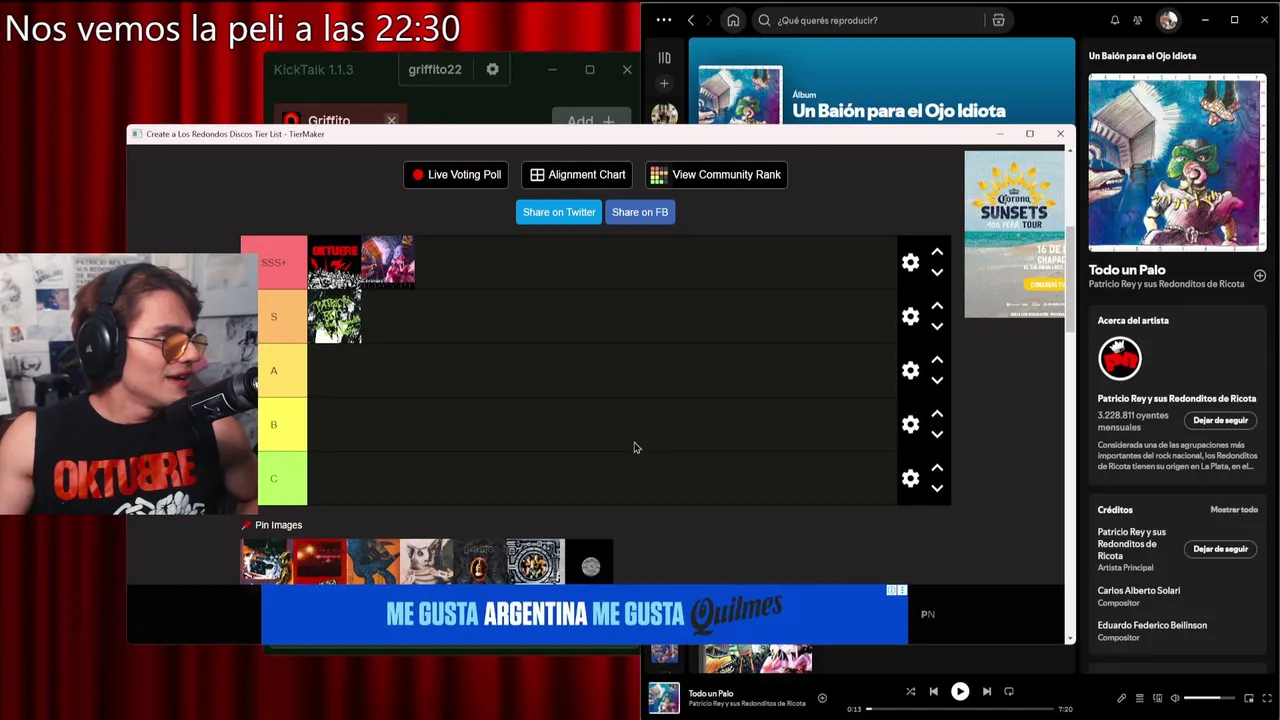Add Todo un Palo to Liked Songs
This screenshot has width=1280, height=720.
pyautogui.click(x=1259, y=276)
